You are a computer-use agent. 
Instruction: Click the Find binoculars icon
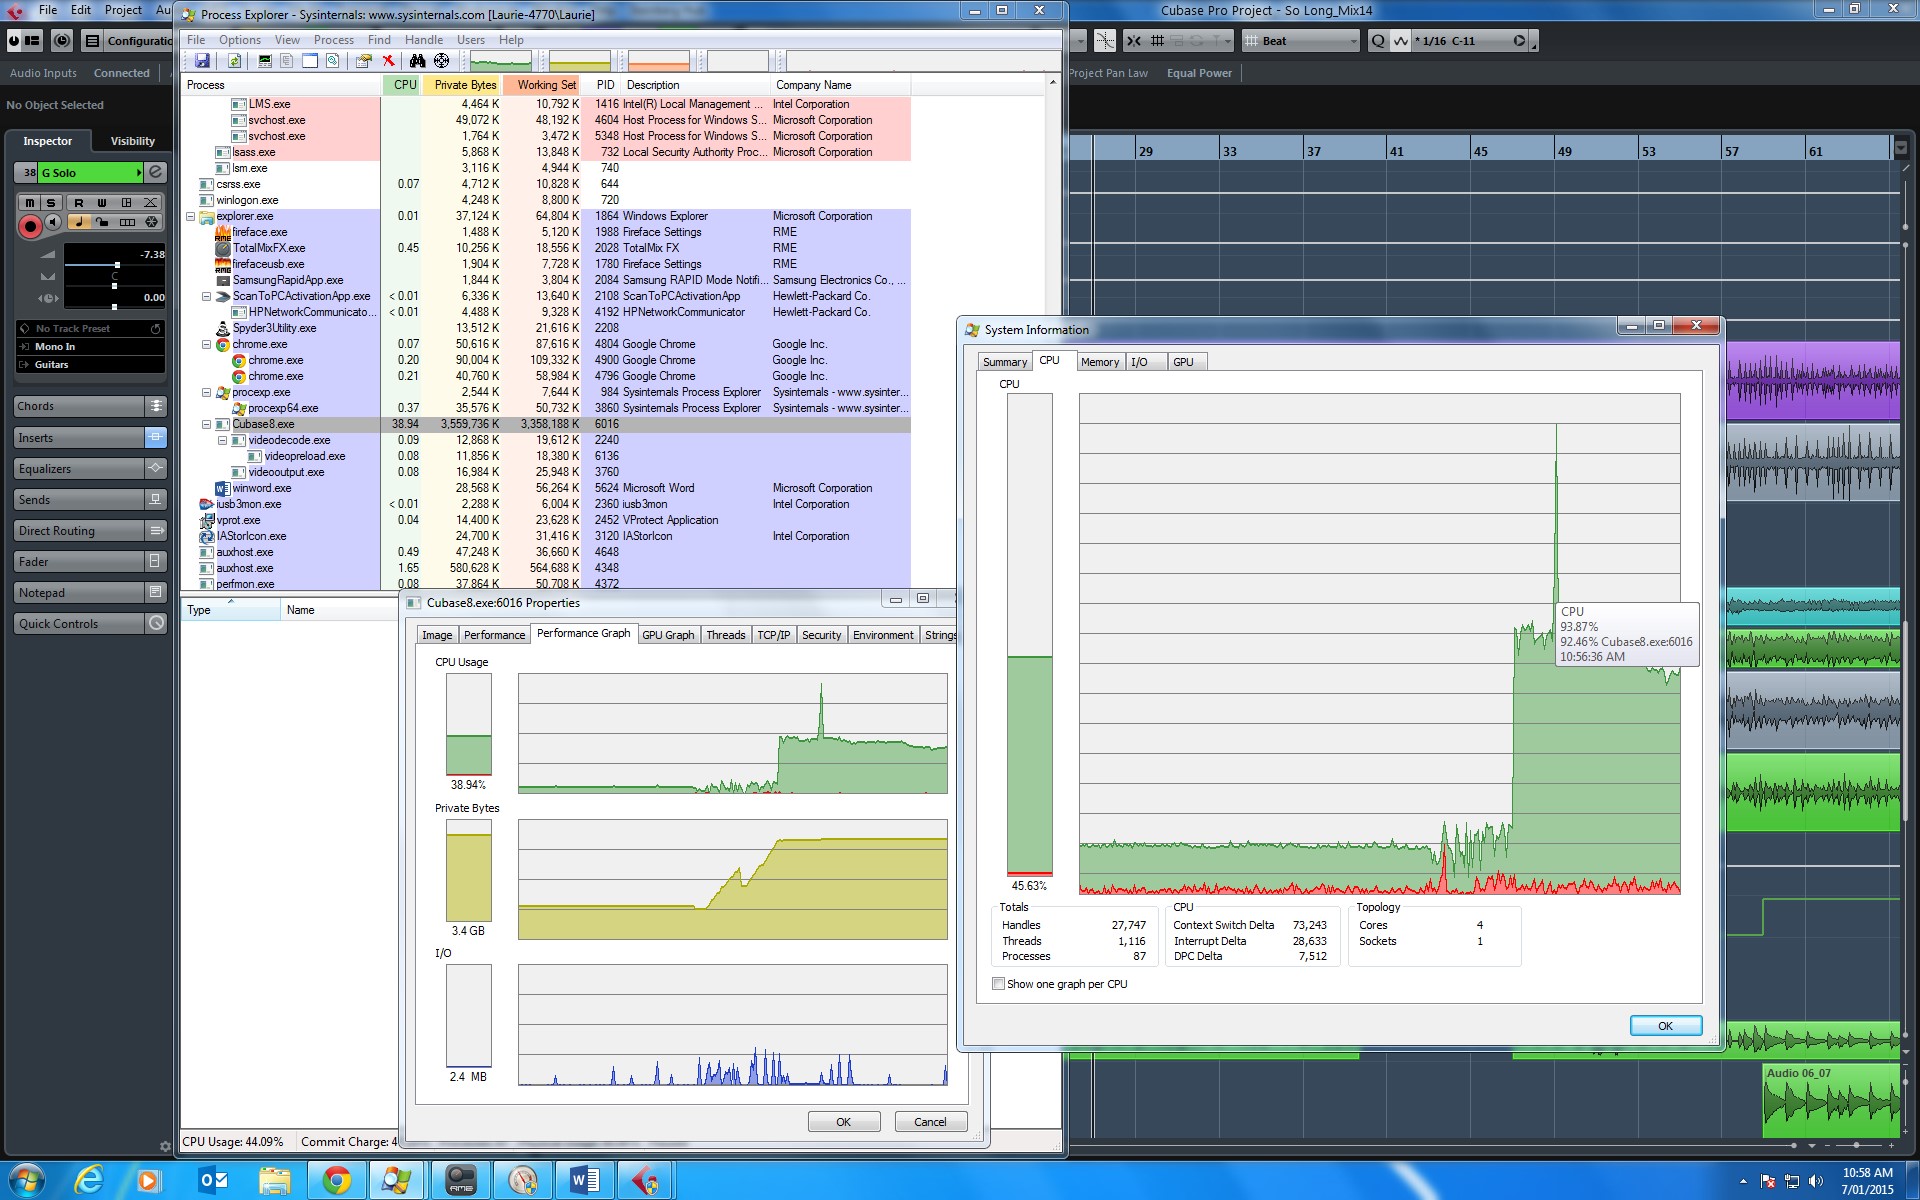418,61
